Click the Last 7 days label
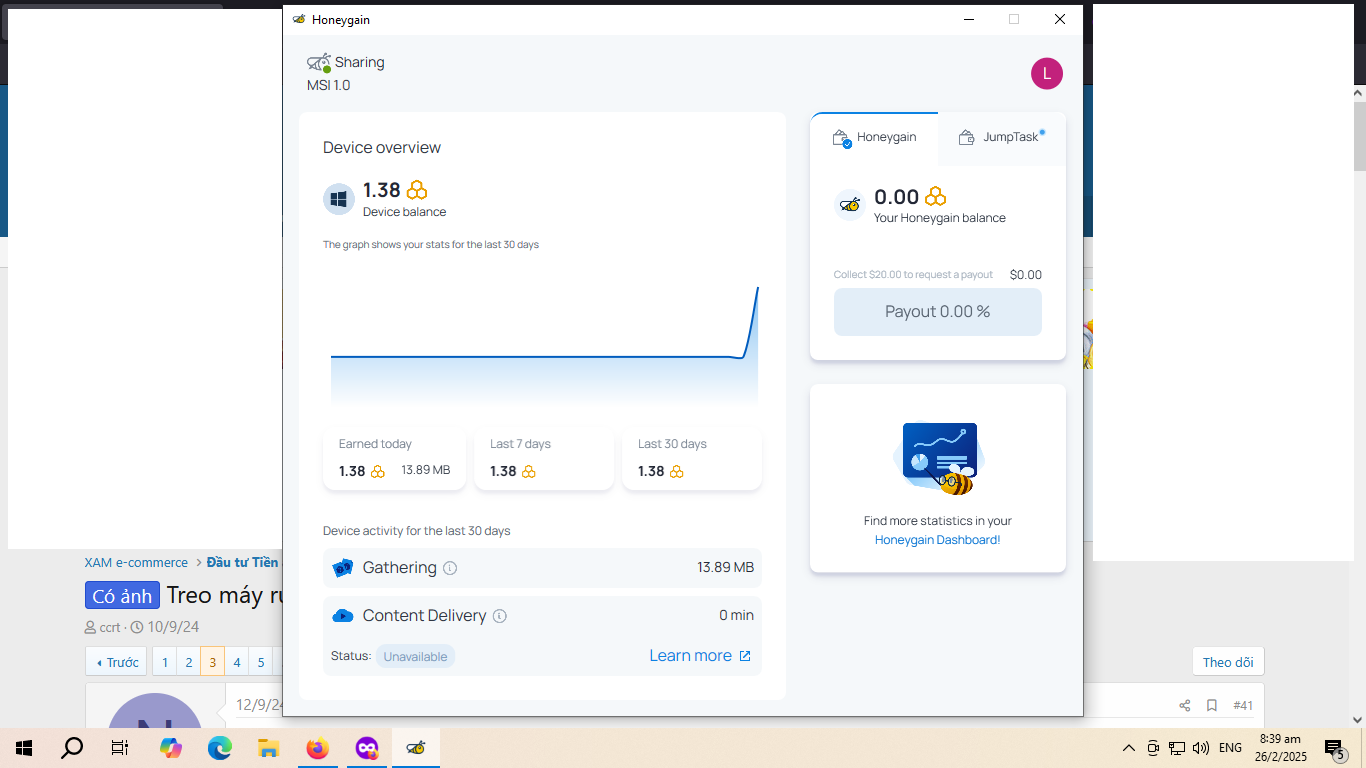This screenshot has width=1366, height=768. [x=520, y=444]
